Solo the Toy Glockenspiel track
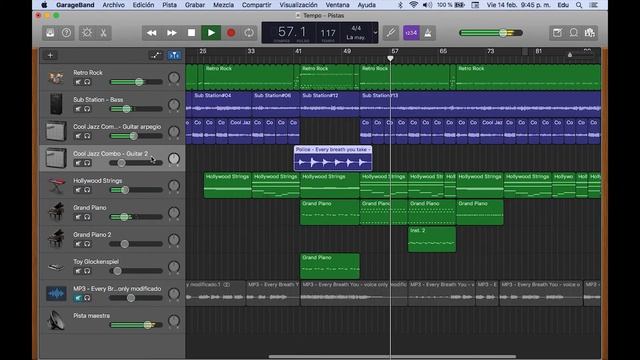The width and height of the screenshot is (640, 360). tap(87, 271)
